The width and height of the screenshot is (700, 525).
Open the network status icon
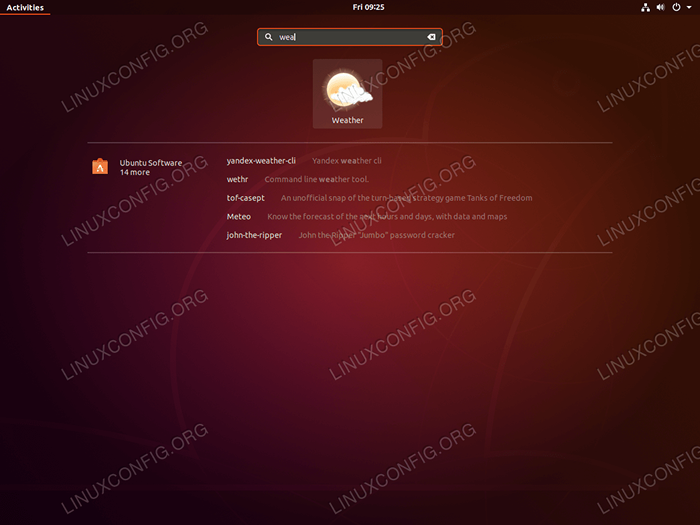[646, 7]
